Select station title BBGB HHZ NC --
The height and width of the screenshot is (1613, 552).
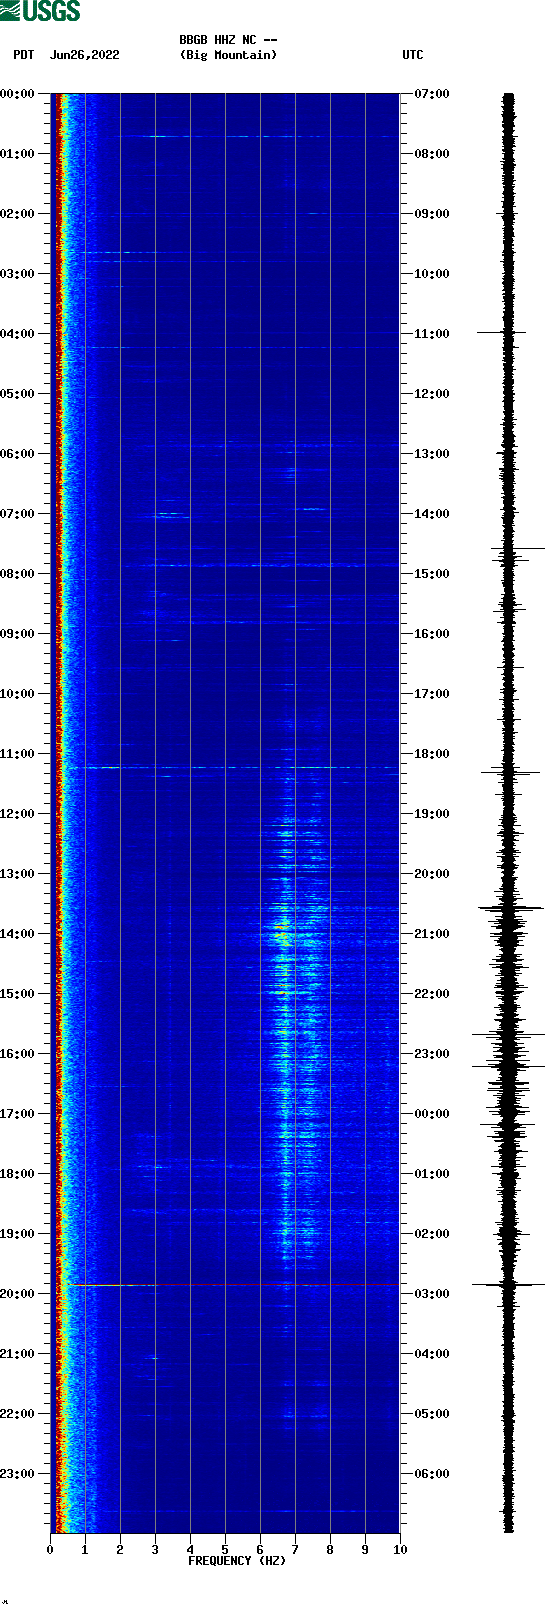click(x=228, y=40)
